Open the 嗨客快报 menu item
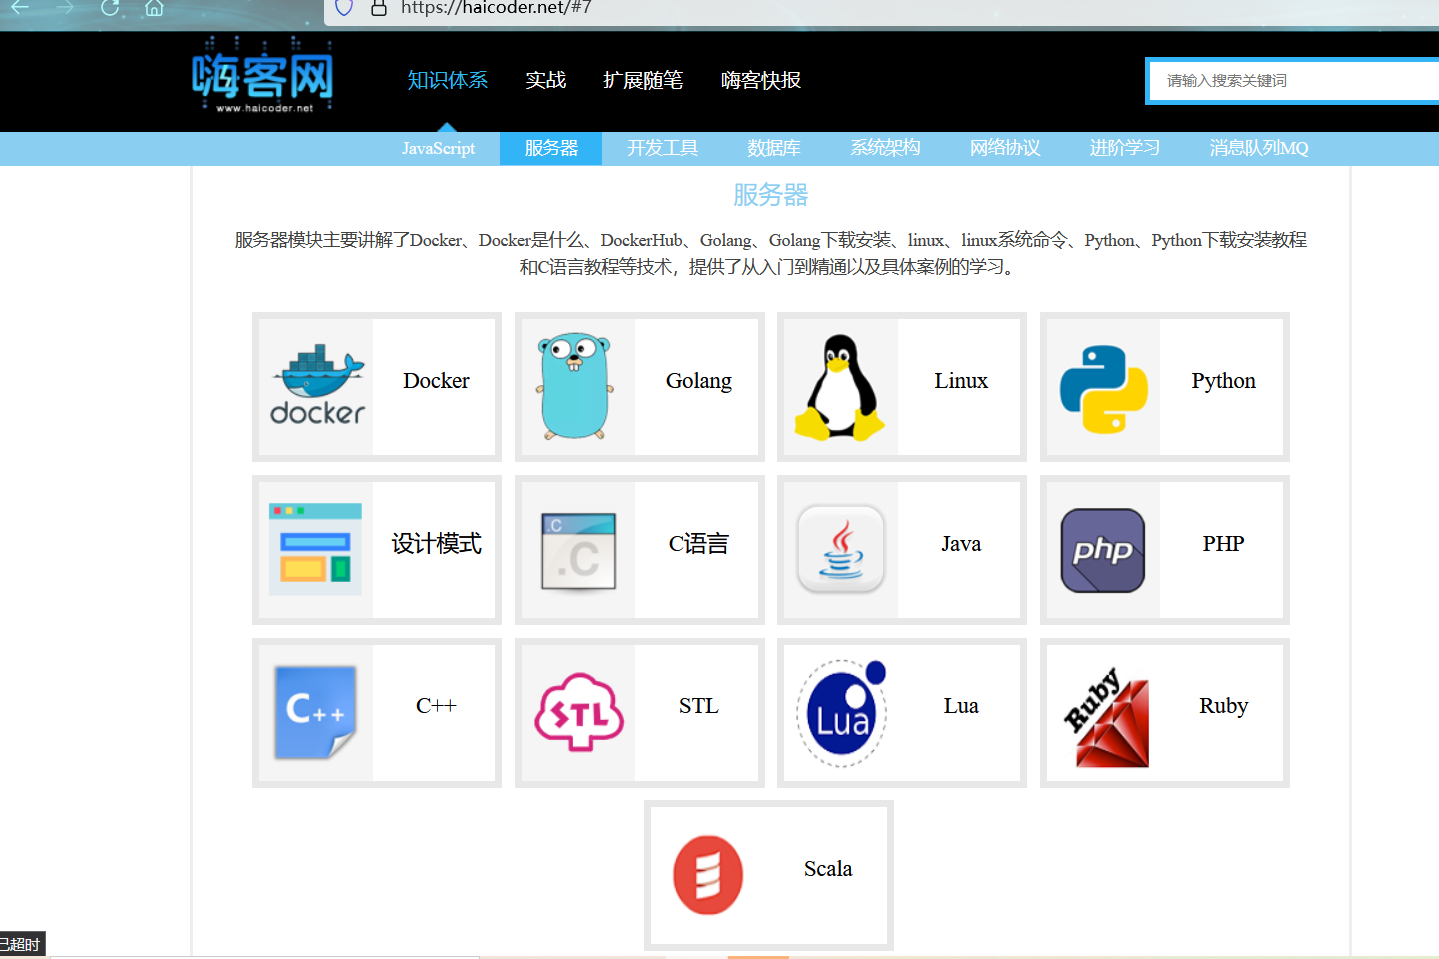Screen dimensions: 1439x959 [x=761, y=80]
